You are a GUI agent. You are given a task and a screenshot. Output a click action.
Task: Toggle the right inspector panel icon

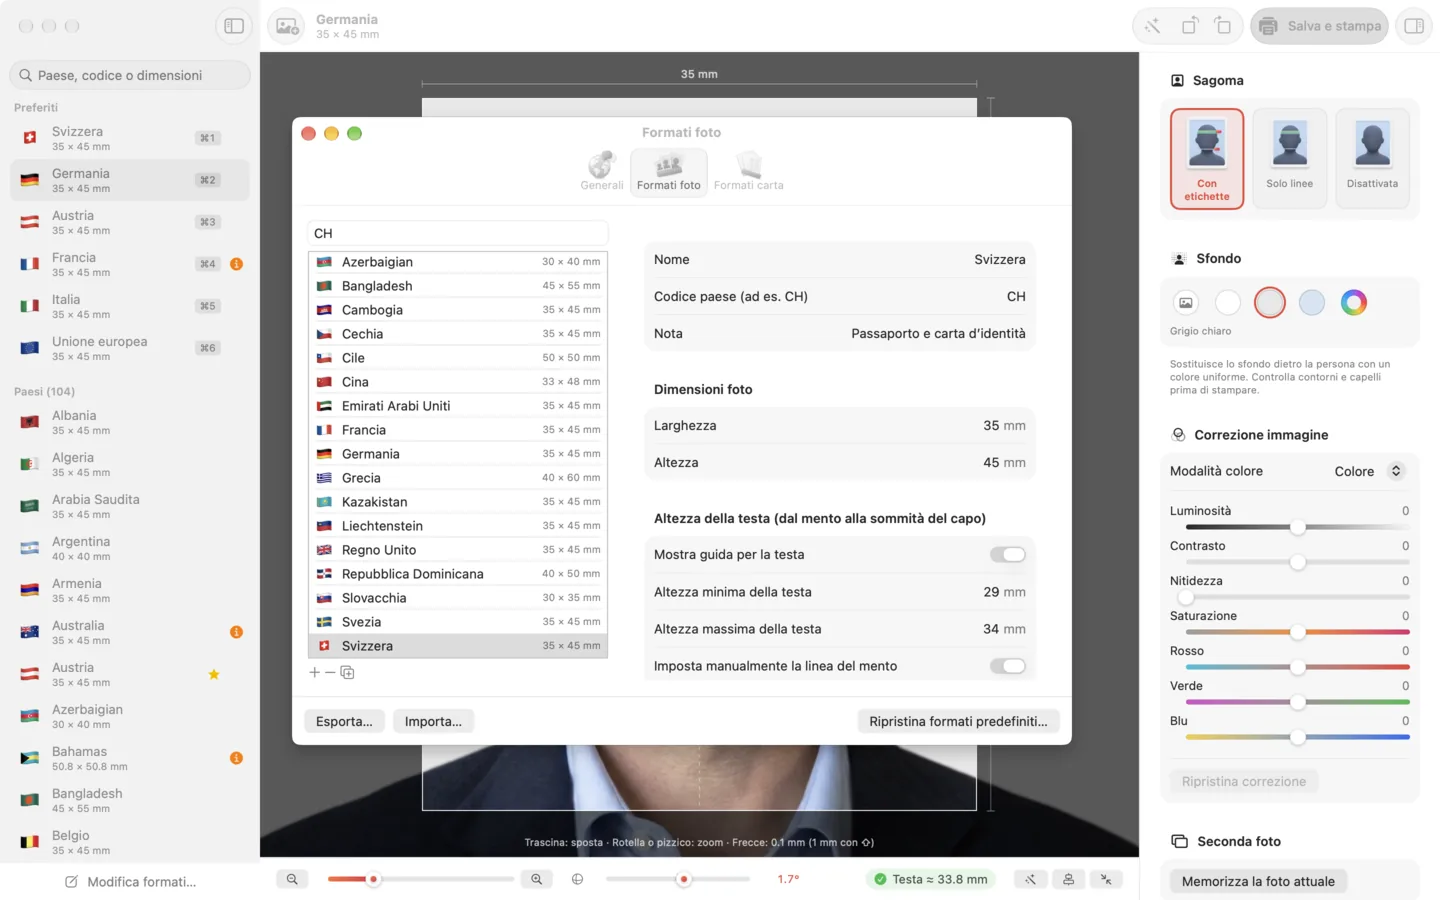click(1414, 26)
